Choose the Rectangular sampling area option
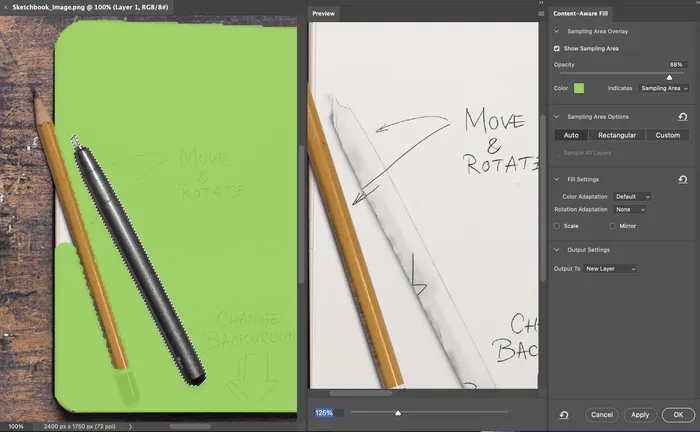The height and width of the screenshot is (432, 700). [x=617, y=135]
